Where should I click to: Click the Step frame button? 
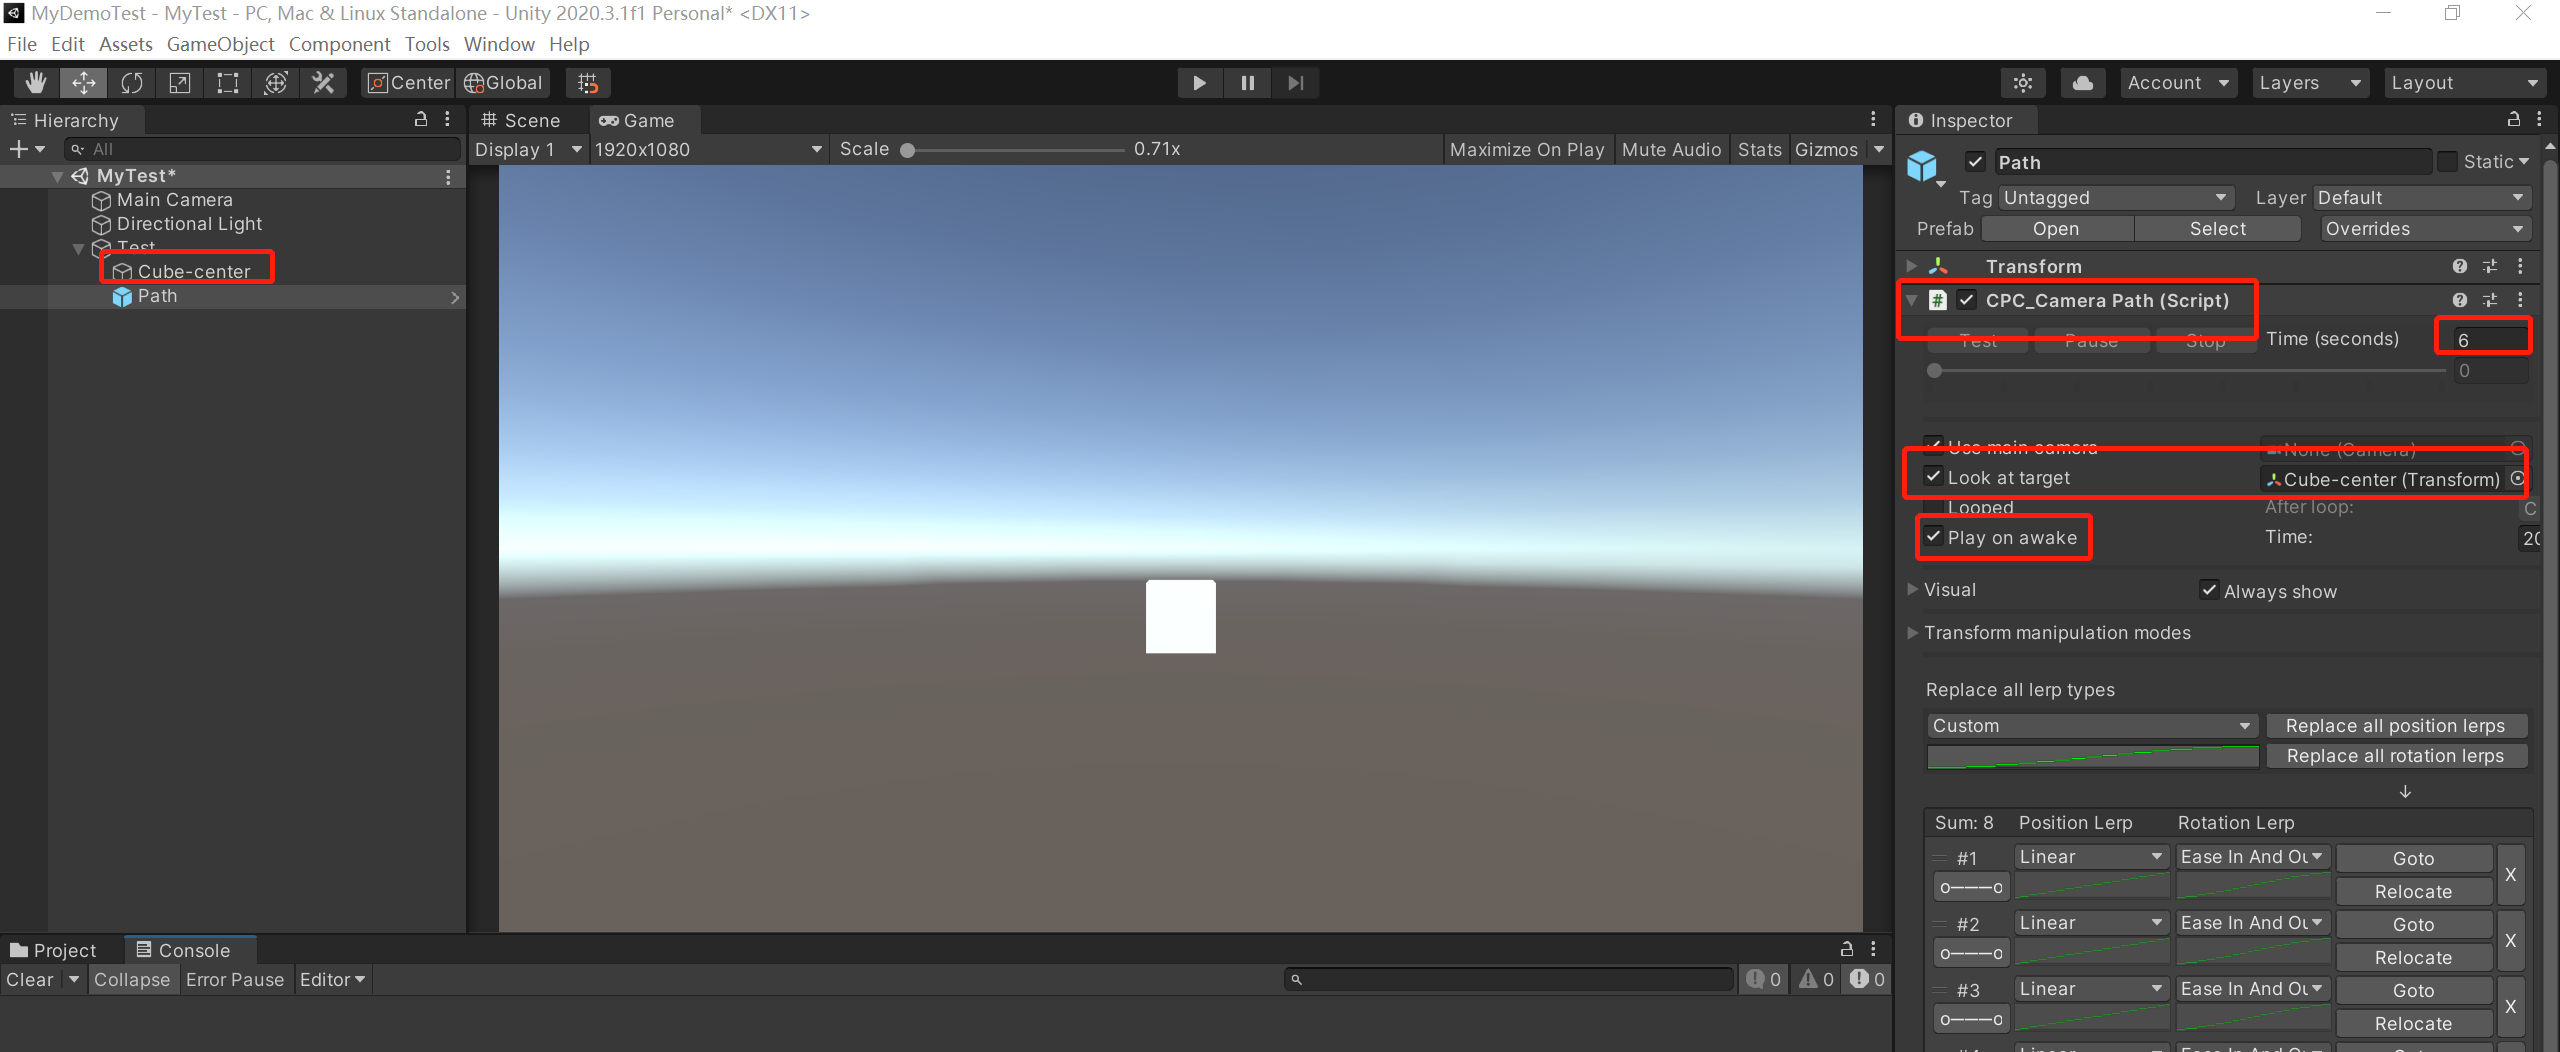coord(1295,82)
